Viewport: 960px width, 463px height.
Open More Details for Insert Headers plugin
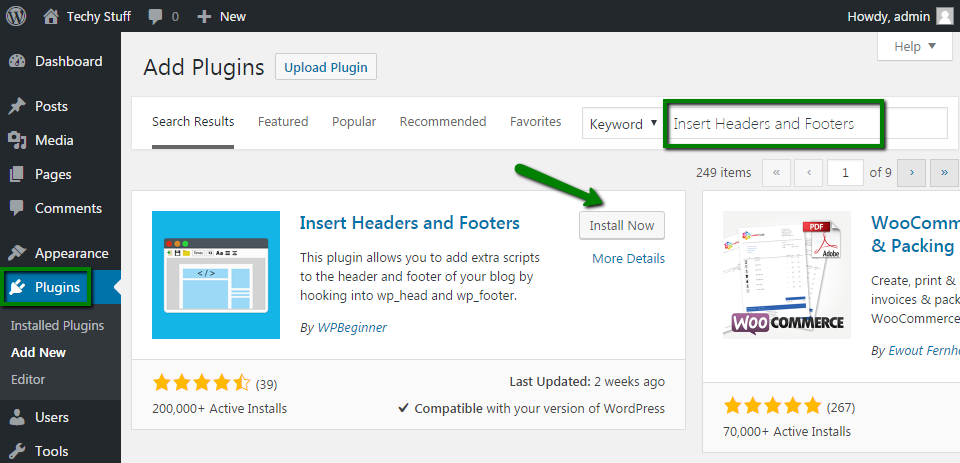pos(628,258)
